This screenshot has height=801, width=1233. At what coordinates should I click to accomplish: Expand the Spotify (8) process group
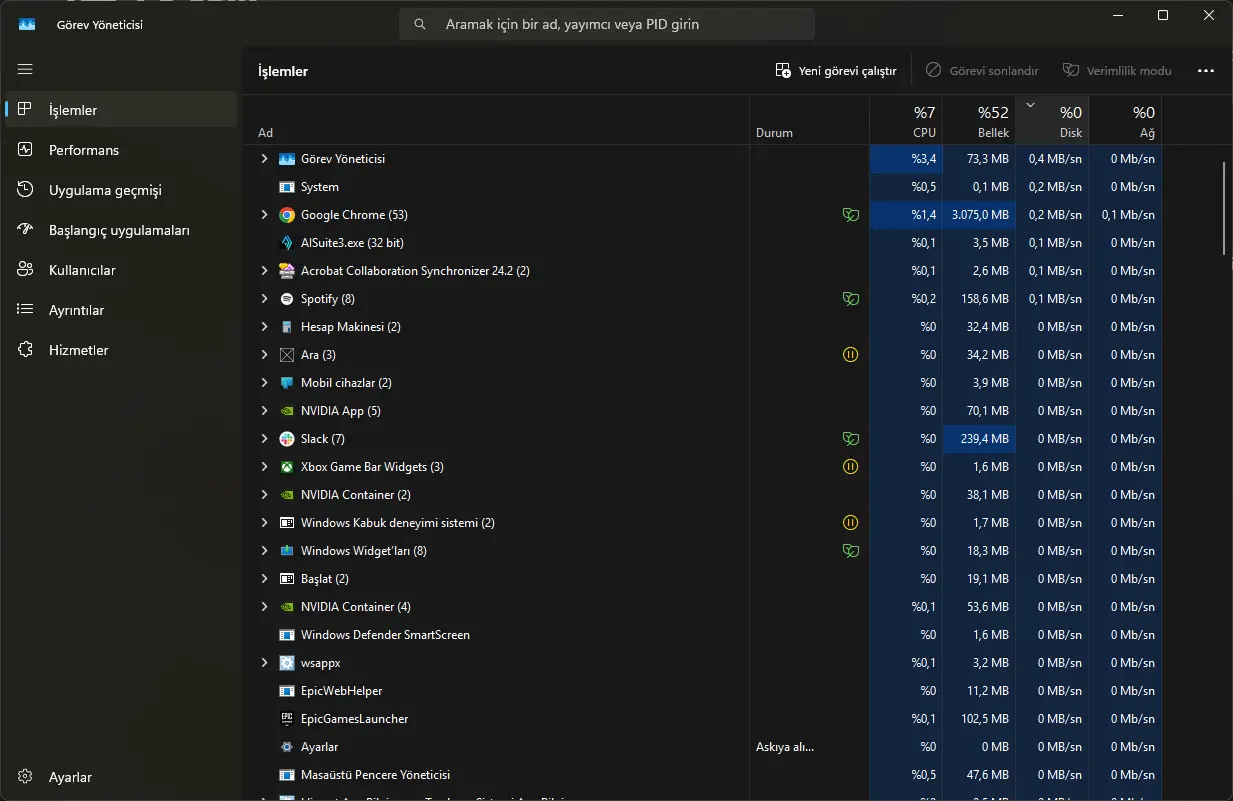tap(264, 299)
